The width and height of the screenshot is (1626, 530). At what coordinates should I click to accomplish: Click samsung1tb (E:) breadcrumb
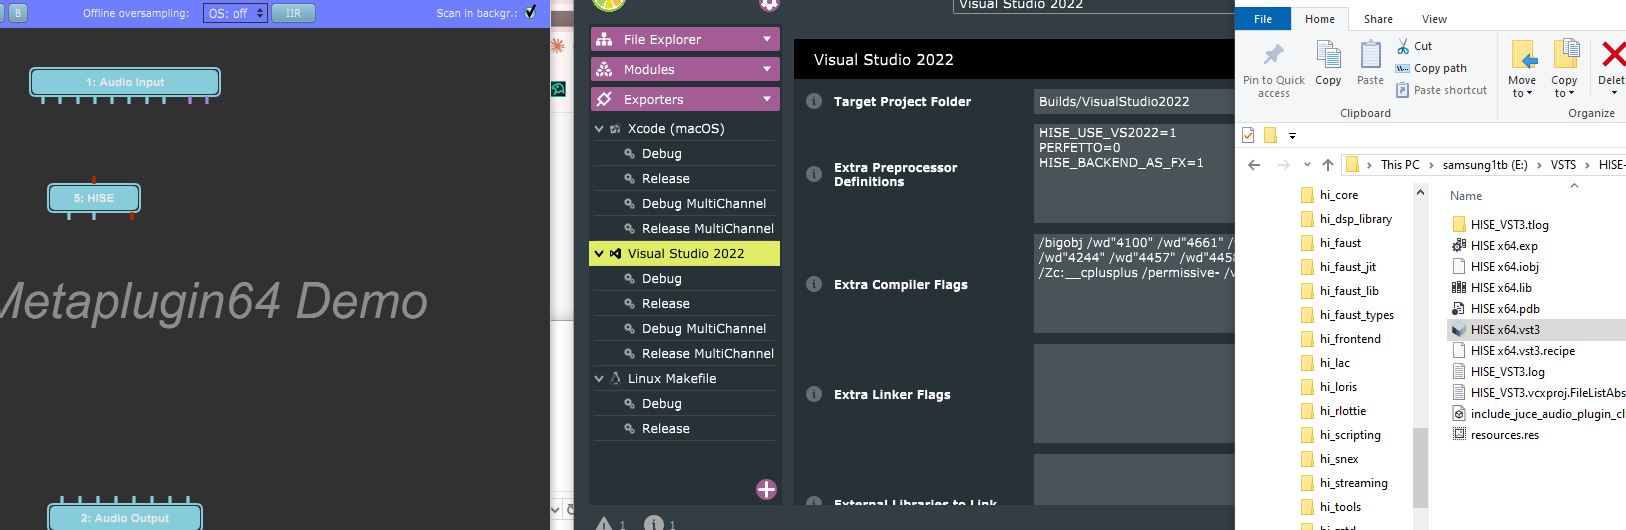[x=1485, y=165]
